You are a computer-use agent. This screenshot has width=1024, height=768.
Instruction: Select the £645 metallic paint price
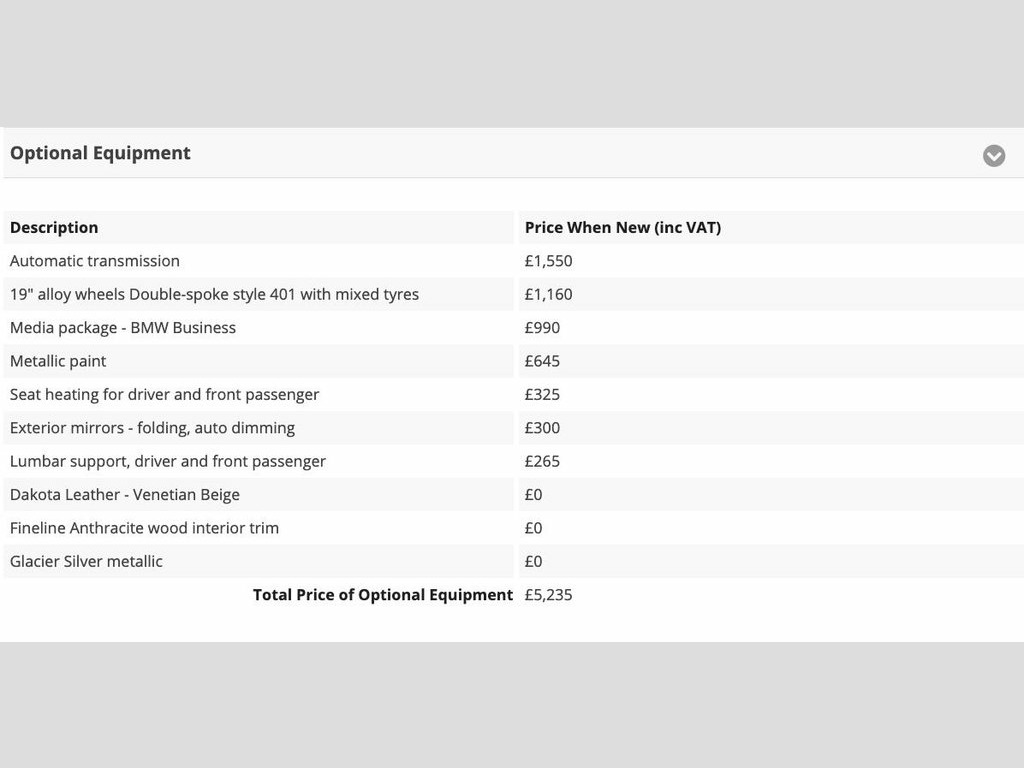pyautogui.click(x=542, y=361)
